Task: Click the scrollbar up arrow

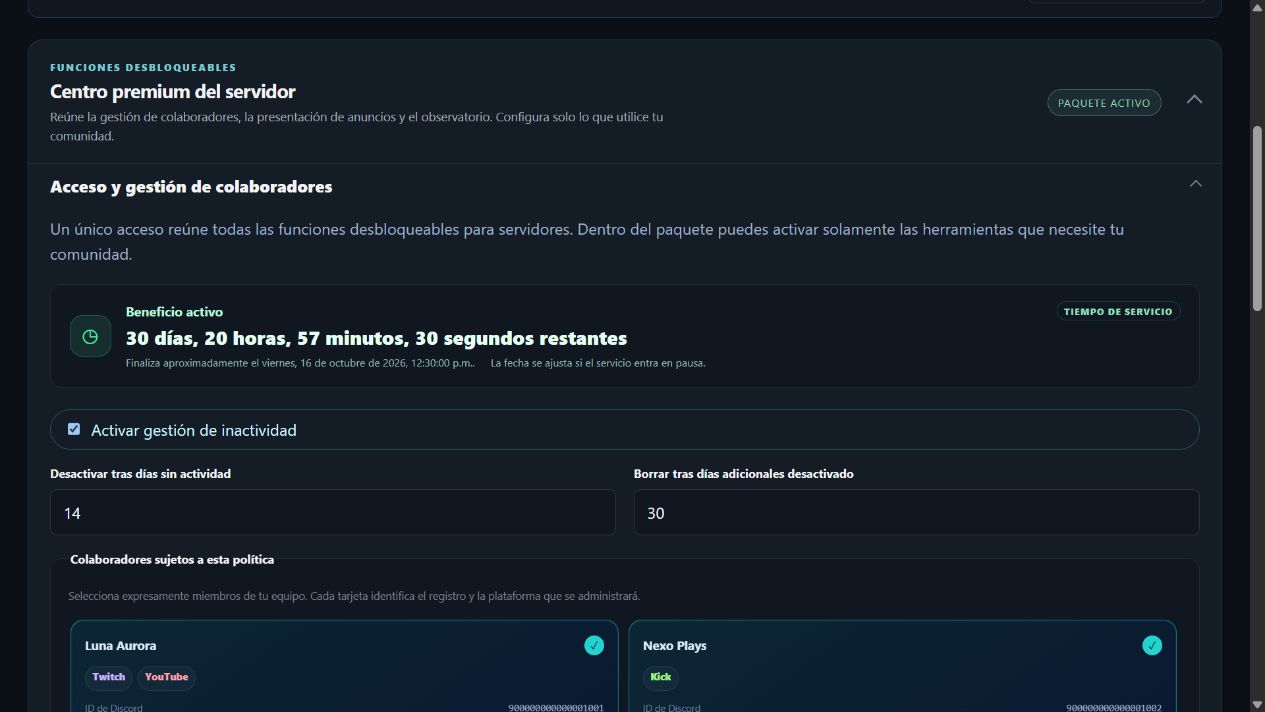Action: (1257, 8)
